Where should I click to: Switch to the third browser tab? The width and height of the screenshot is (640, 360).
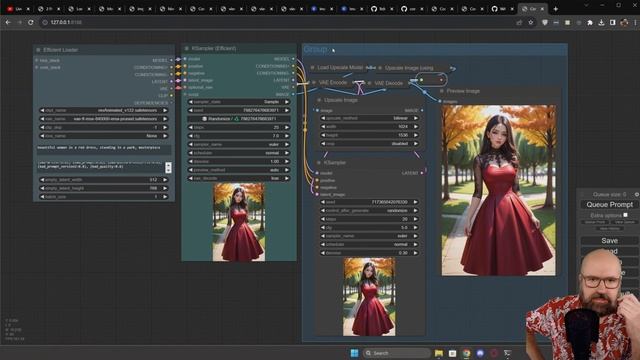click(79, 9)
